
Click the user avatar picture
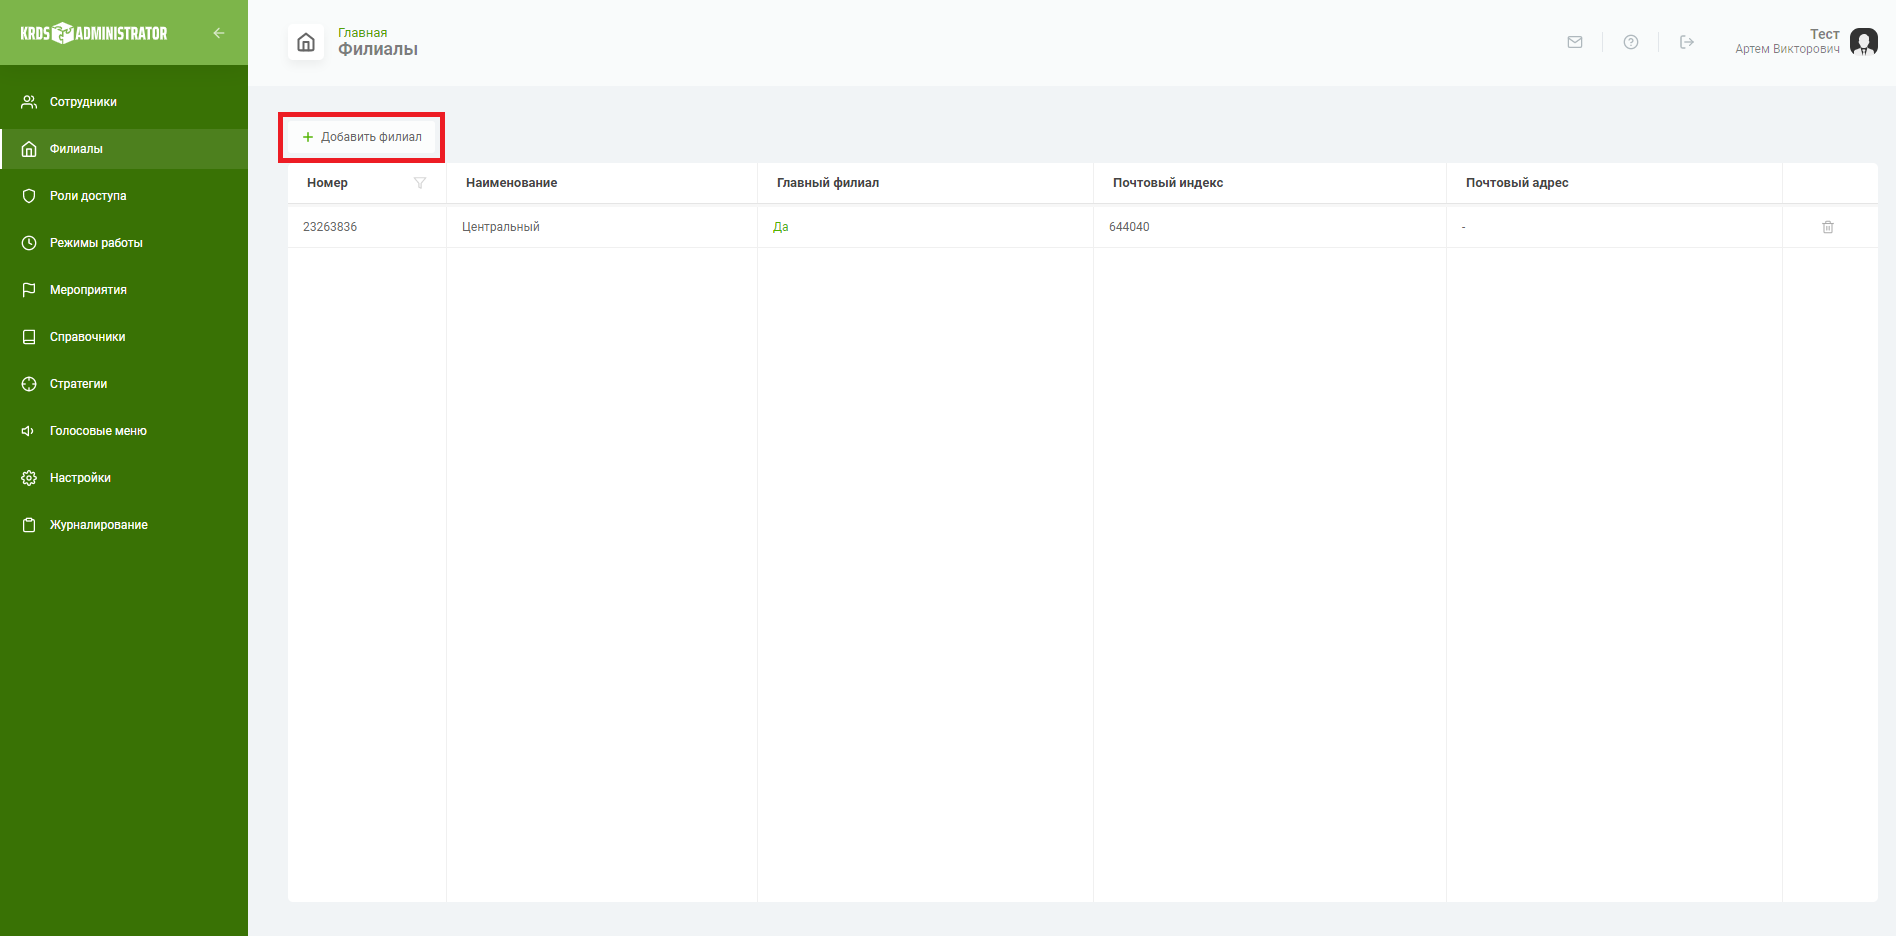(x=1864, y=42)
